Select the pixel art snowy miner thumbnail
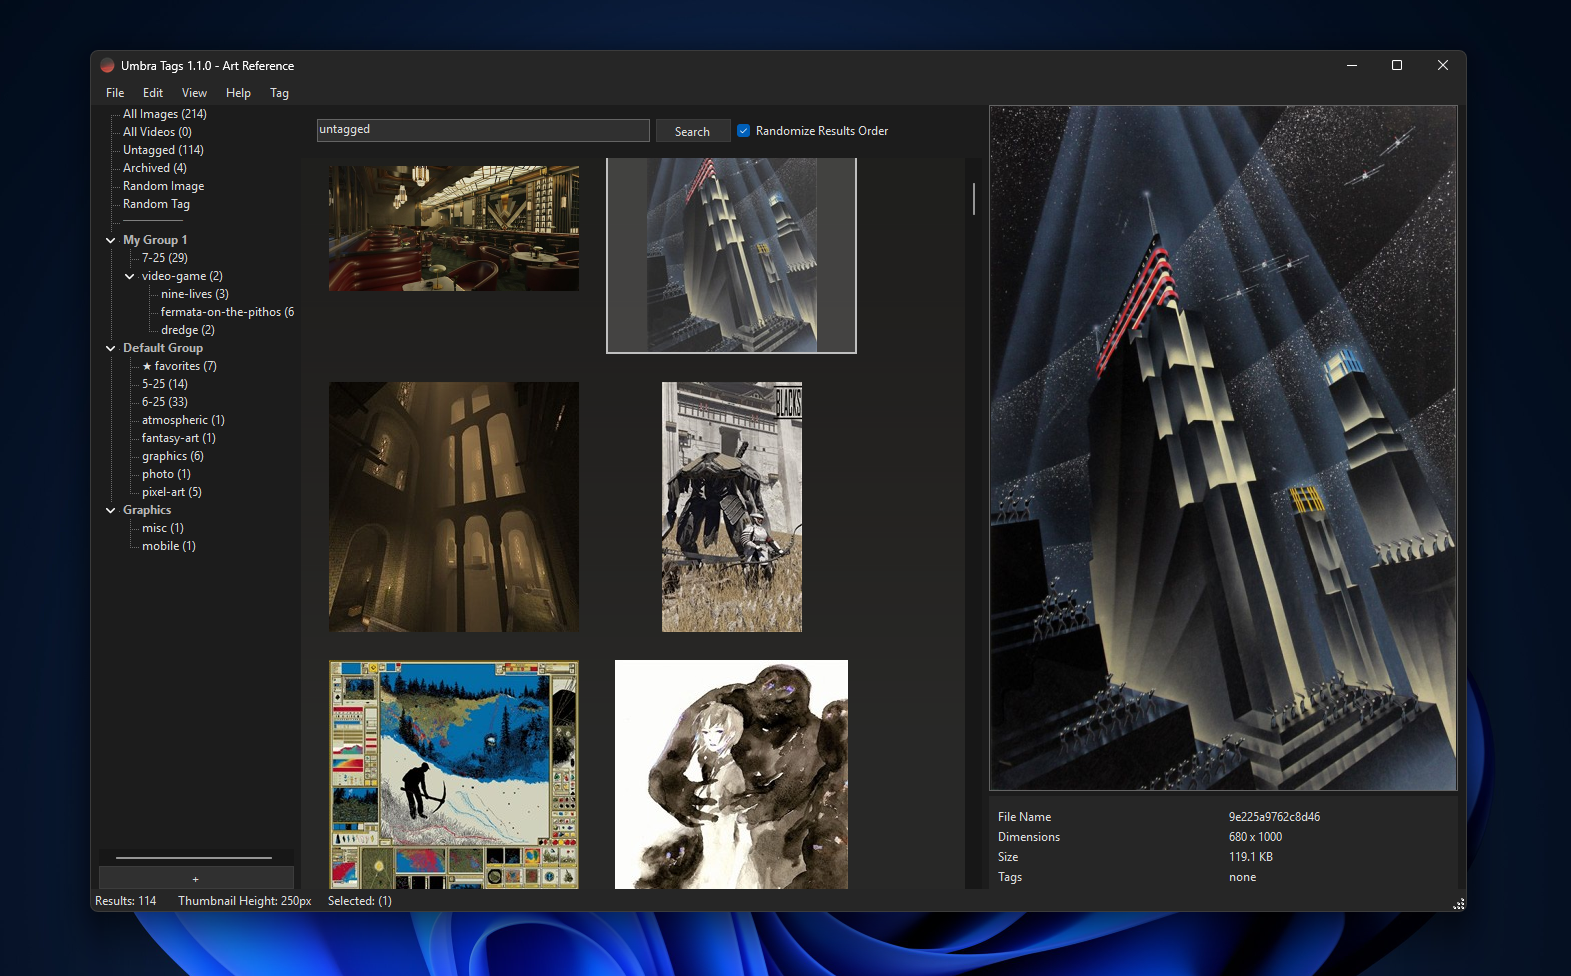Viewport: 1571px width, 976px height. tap(454, 774)
